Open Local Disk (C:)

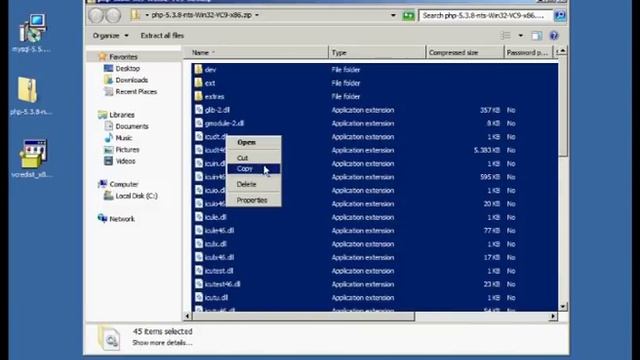(x=136, y=196)
